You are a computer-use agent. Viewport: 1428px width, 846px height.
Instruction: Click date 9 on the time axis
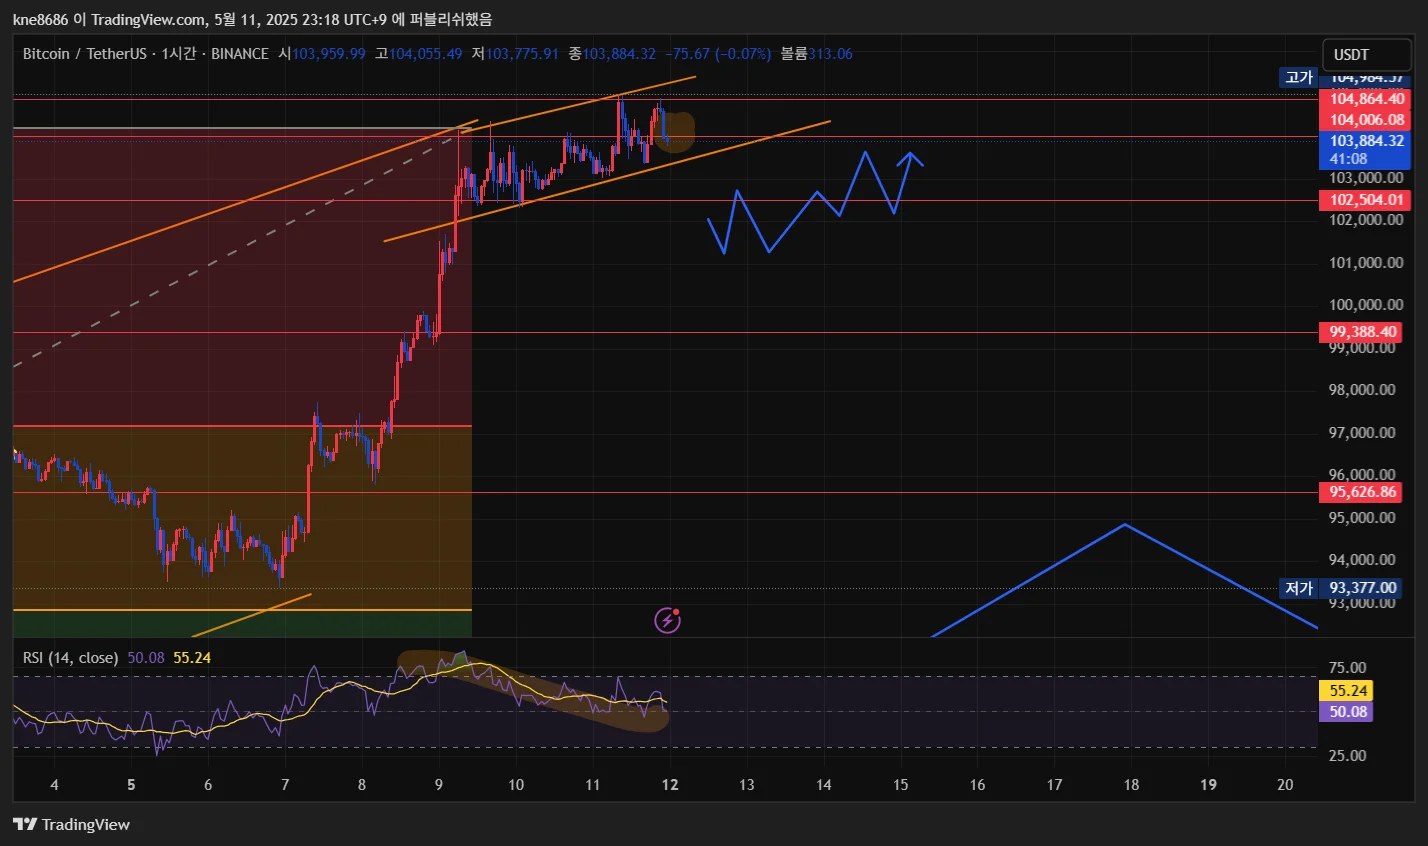pos(439,785)
